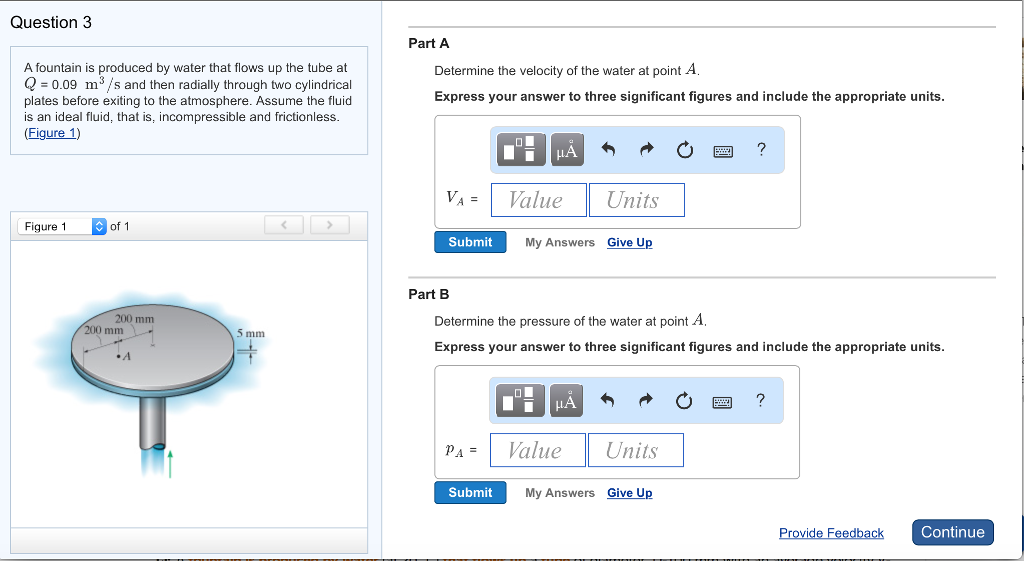1024x561 pixels.
Task: Open keyboard shortcuts icon in Part B
Action: pyautogui.click(x=722, y=402)
